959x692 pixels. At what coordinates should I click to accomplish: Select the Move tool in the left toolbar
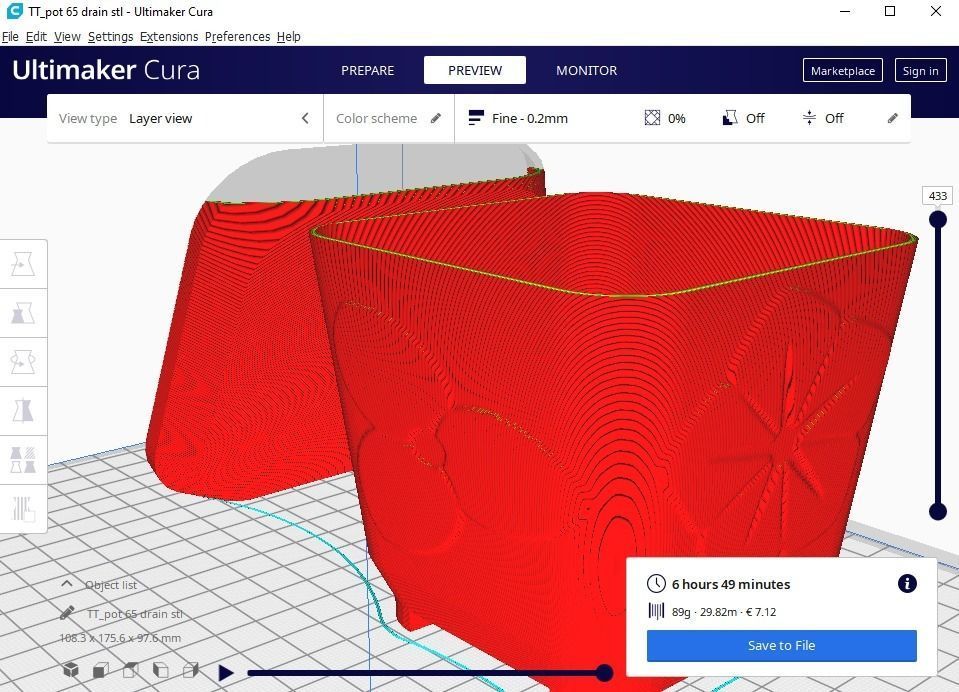(x=23, y=264)
